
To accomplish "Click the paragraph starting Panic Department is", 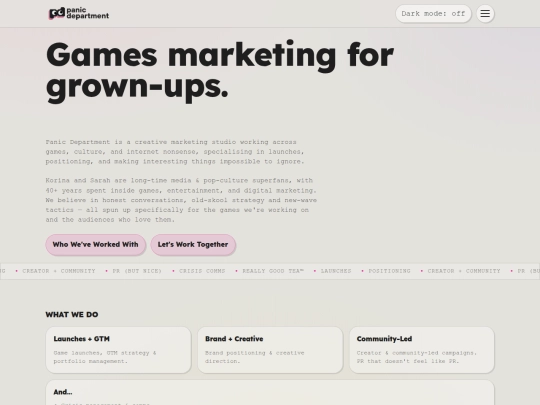I will tap(175, 152).
